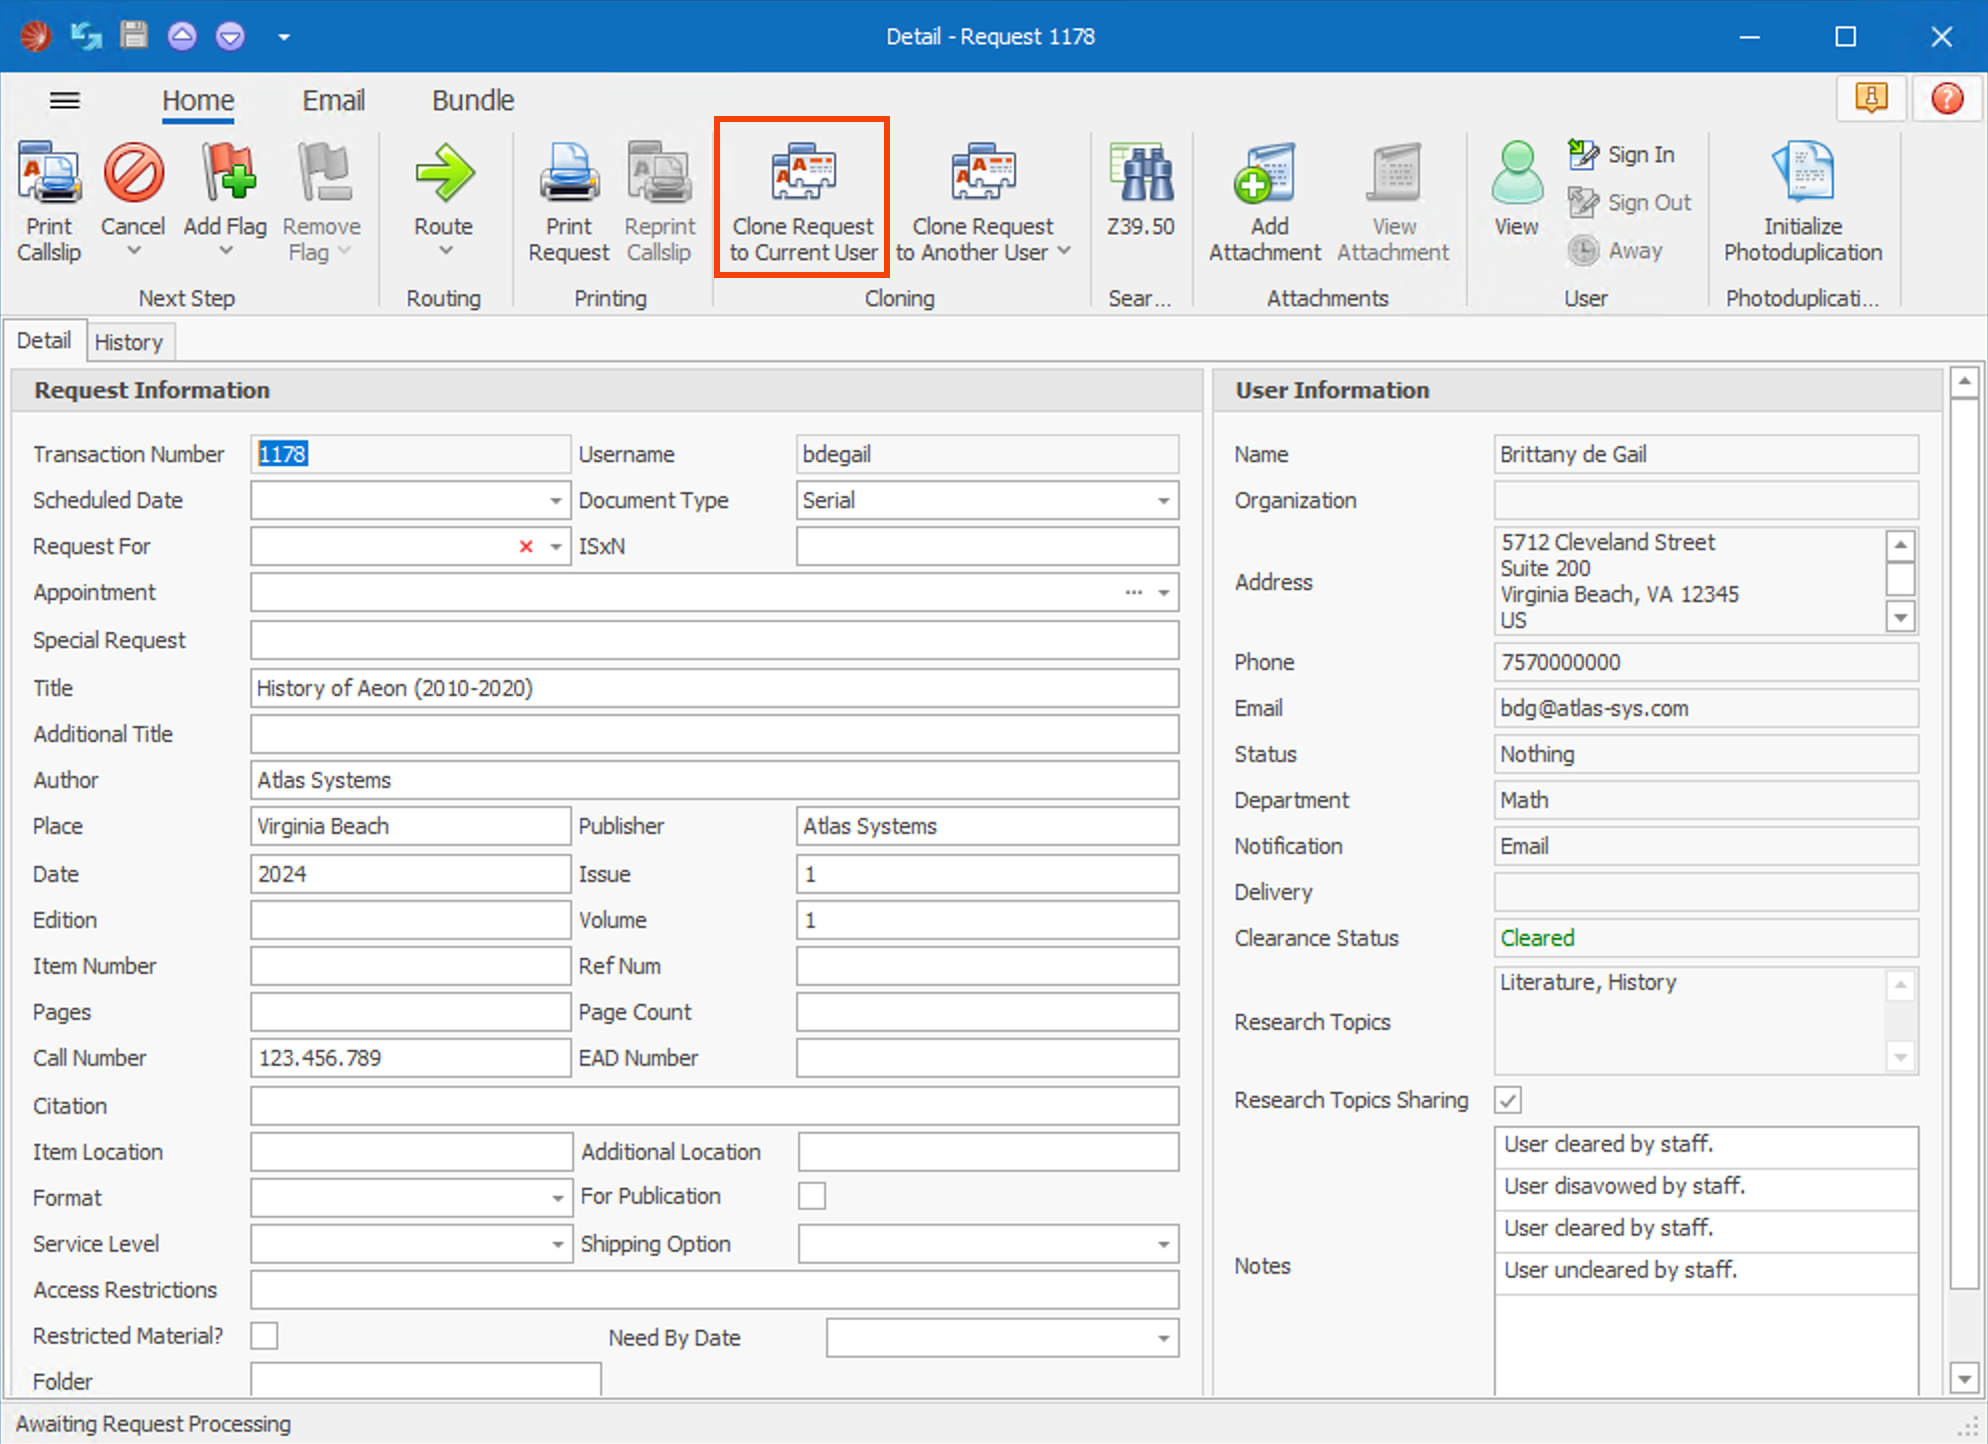1988x1444 pixels.
Task: Toggle the For Publication checkbox
Action: 812,1196
